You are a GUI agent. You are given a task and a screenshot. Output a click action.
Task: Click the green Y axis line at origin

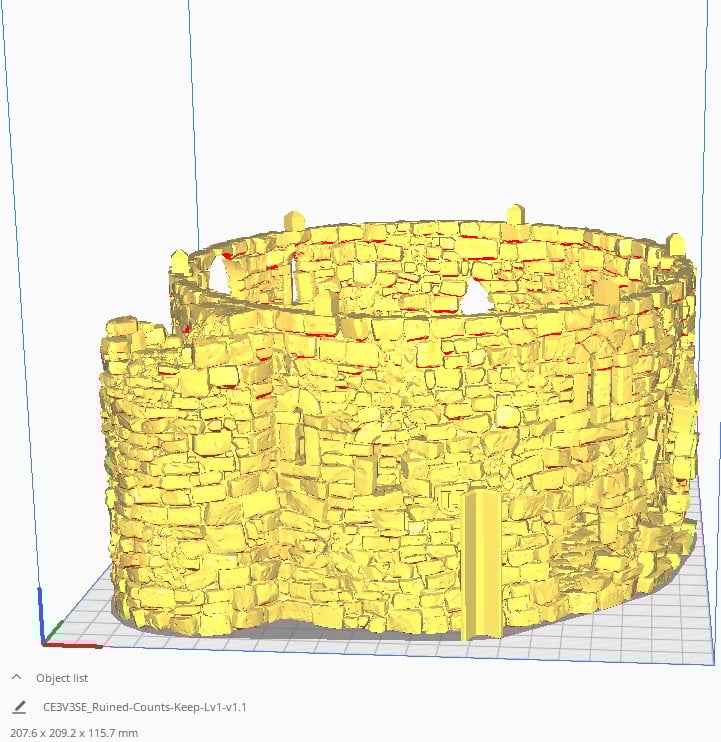[54, 630]
